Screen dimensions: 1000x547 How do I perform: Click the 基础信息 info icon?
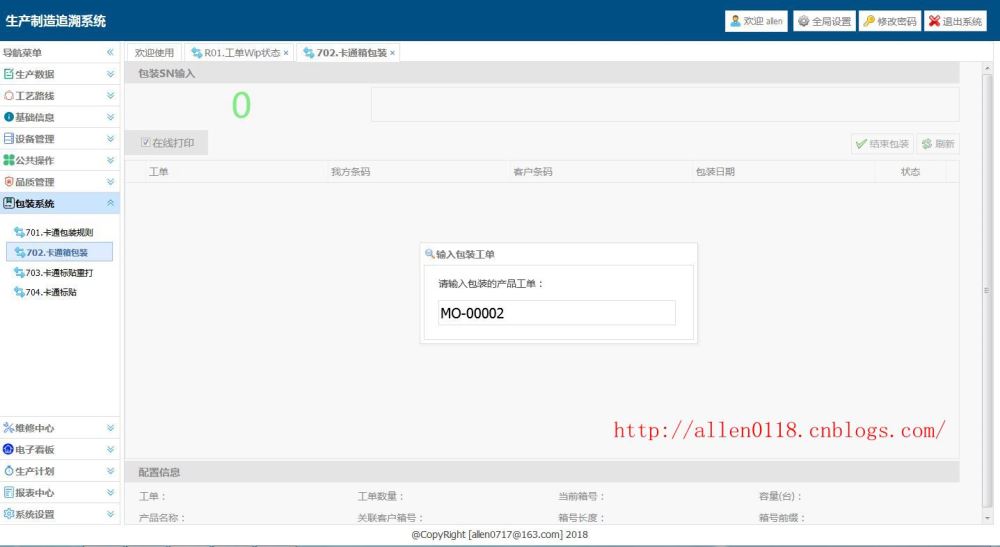coord(8,117)
